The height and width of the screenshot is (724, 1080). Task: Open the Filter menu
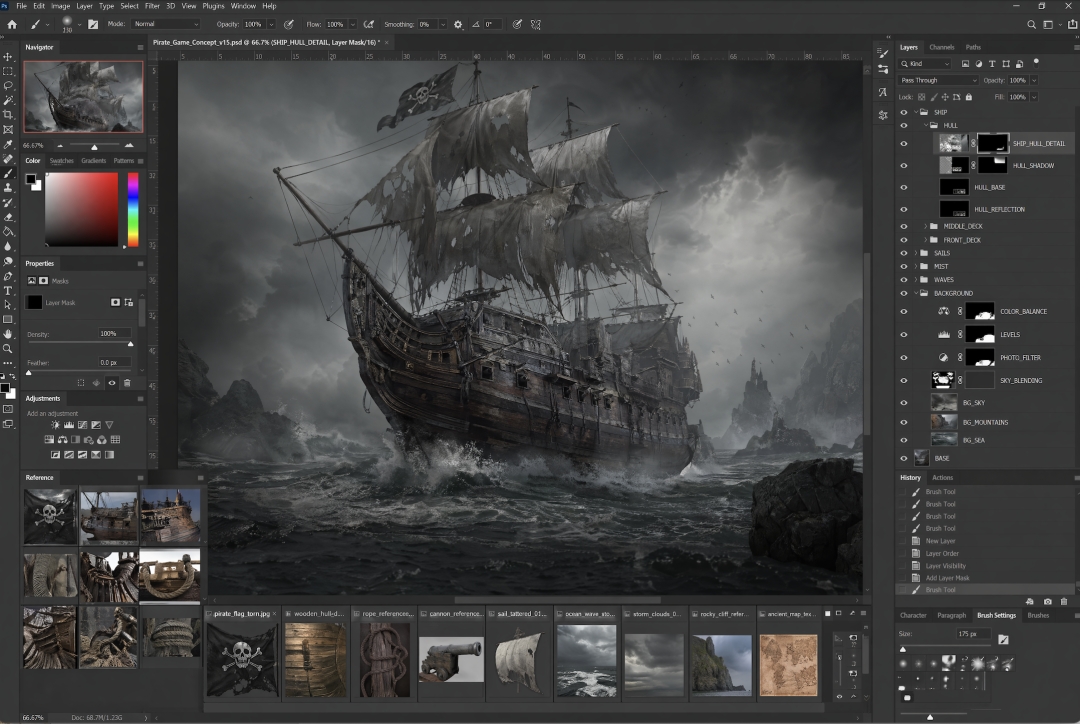point(152,6)
